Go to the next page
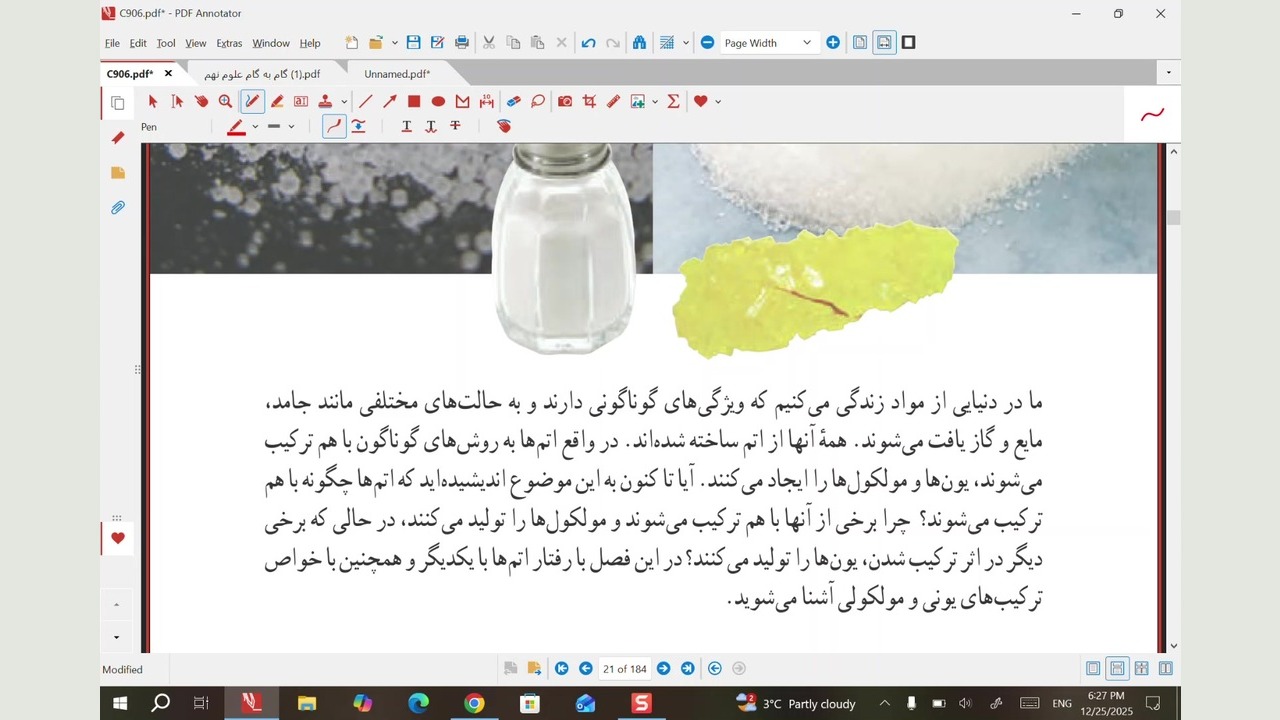 663,669
